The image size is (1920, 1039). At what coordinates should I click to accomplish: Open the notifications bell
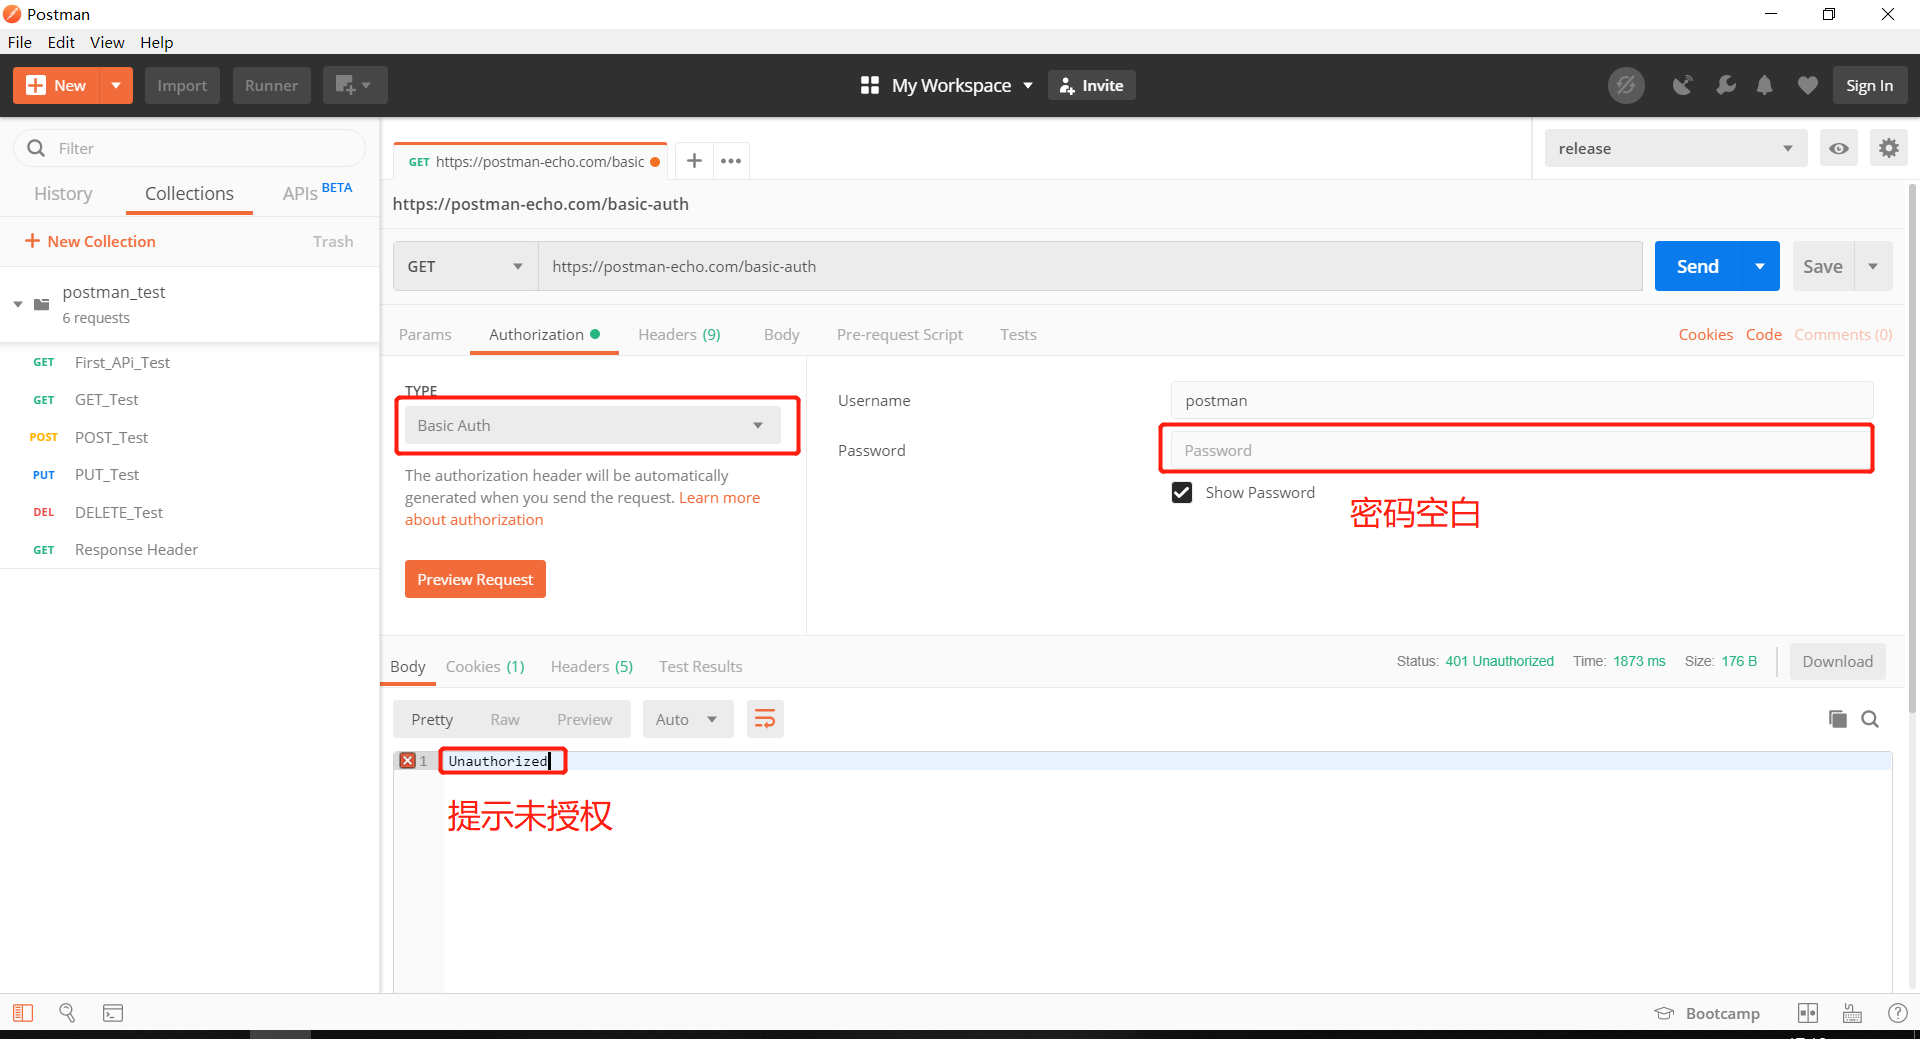coord(1765,86)
